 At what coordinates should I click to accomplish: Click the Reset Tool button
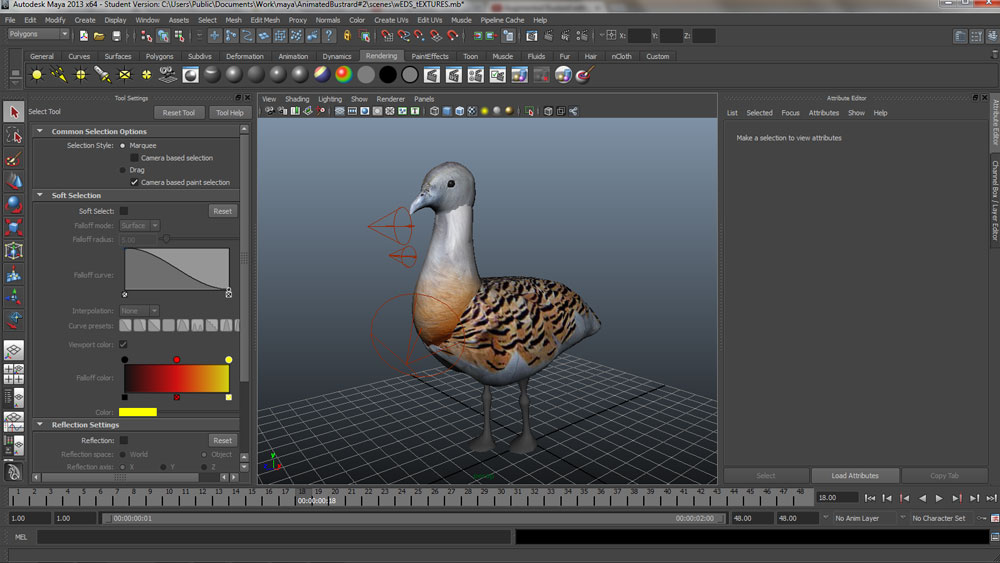[x=179, y=113]
